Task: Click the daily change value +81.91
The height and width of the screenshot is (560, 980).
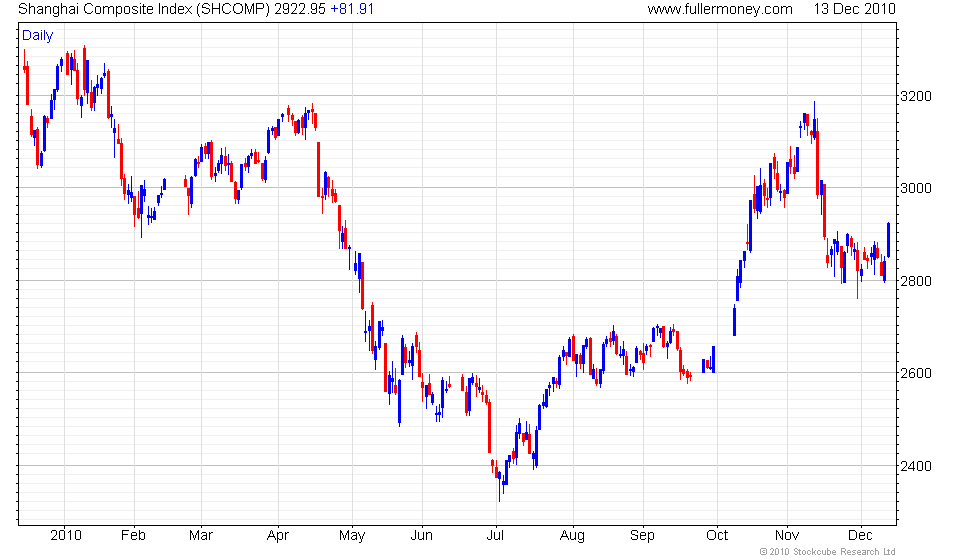Action: tap(352, 9)
